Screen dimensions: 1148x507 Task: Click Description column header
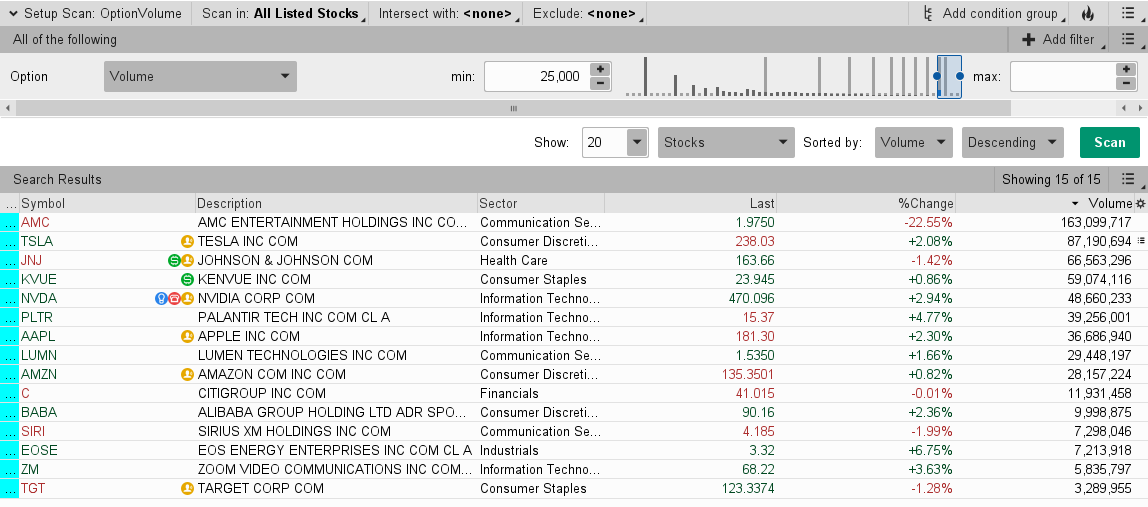[336, 204]
